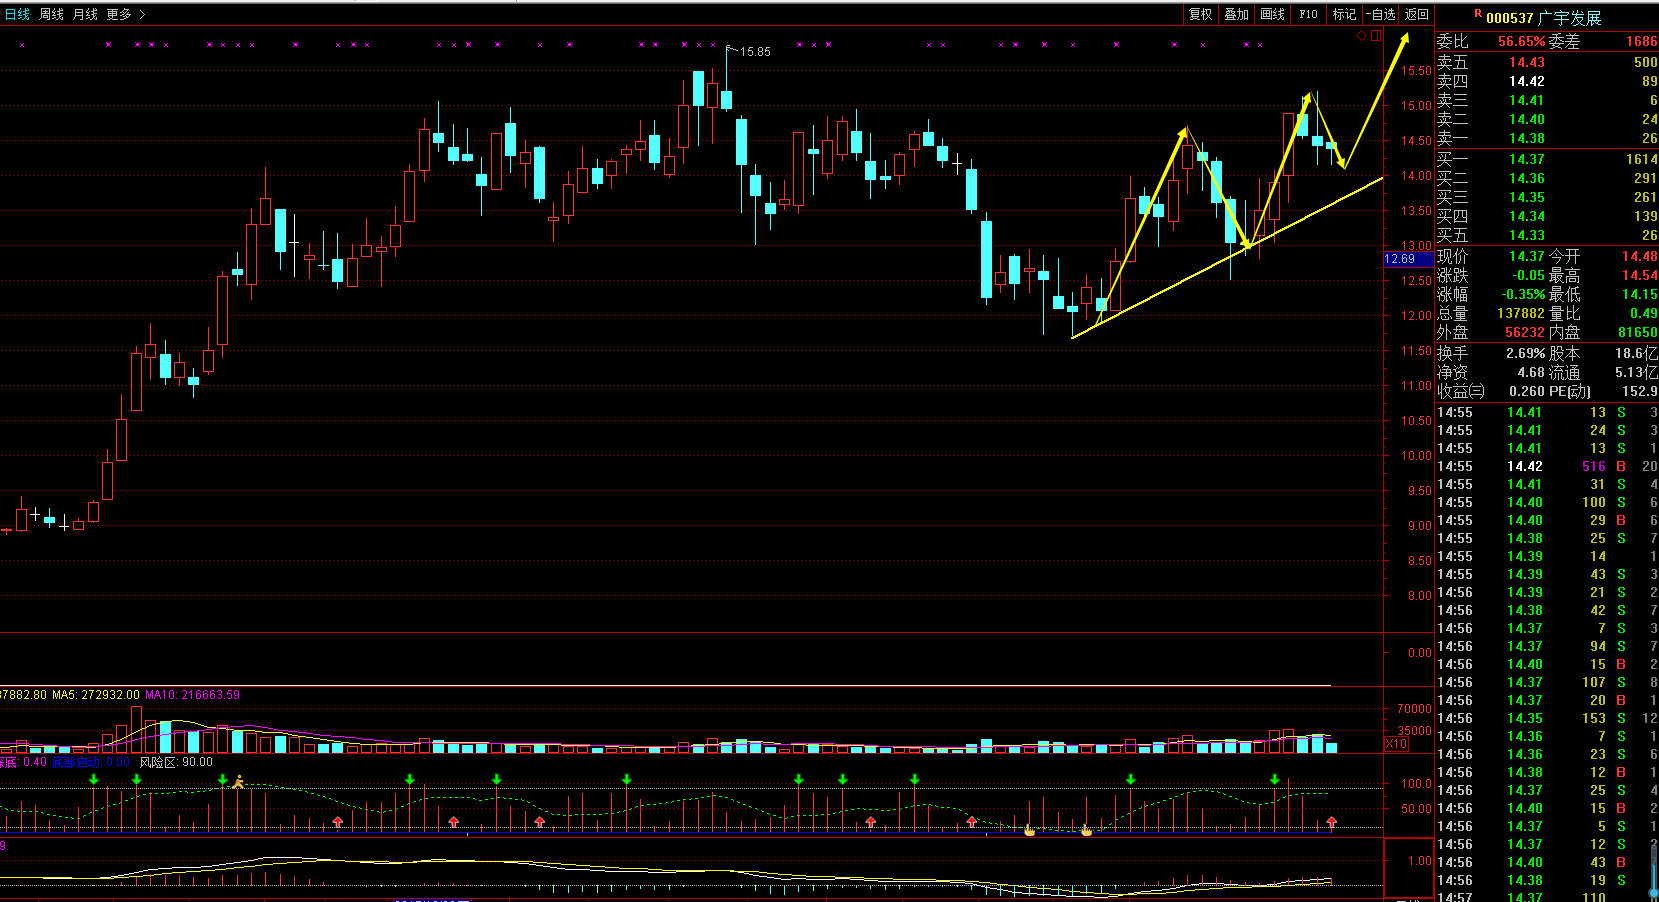Click the 收益(三) 0.260 value
The image size is (1659, 902).
click(x=1527, y=391)
